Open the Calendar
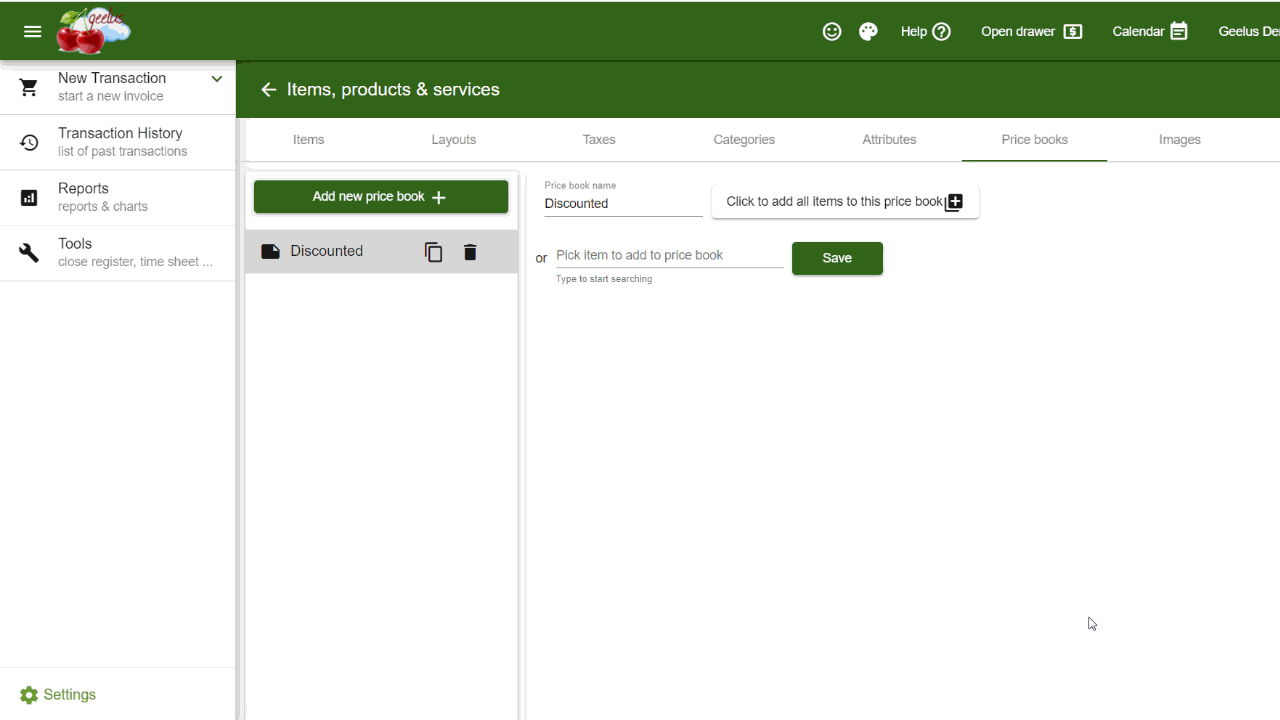This screenshot has height=720, width=1280. tap(1149, 31)
